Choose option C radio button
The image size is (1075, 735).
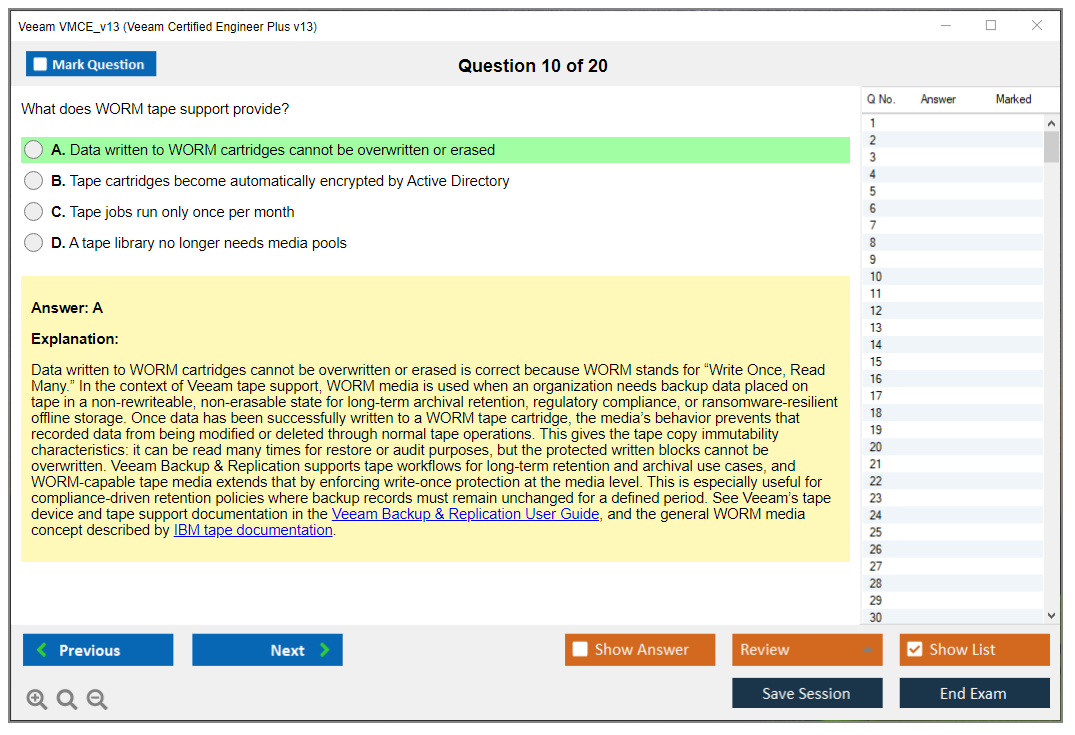click(x=34, y=211)
